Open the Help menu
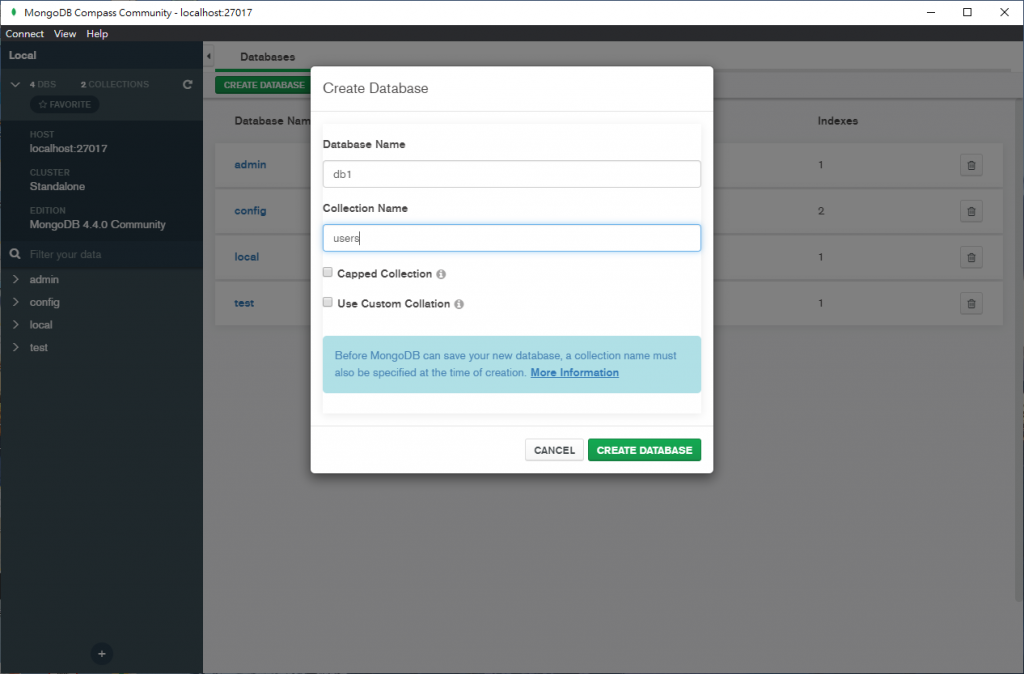This screenshot has width=1024, height=674. pyautogui.click(x=97, y=33)
